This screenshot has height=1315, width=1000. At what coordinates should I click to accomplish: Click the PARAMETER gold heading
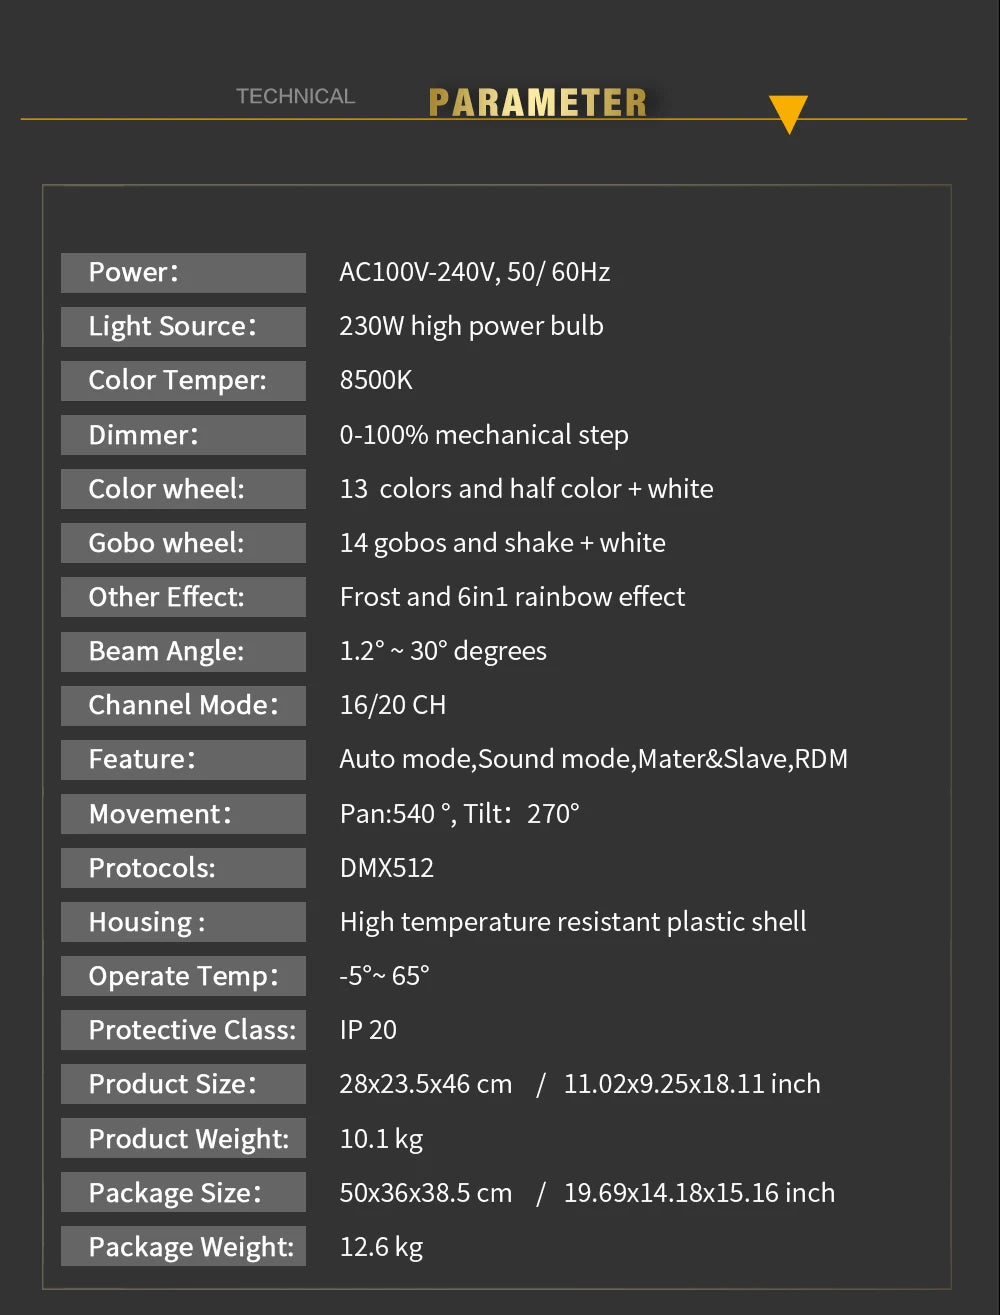click(x=538, y=103)
